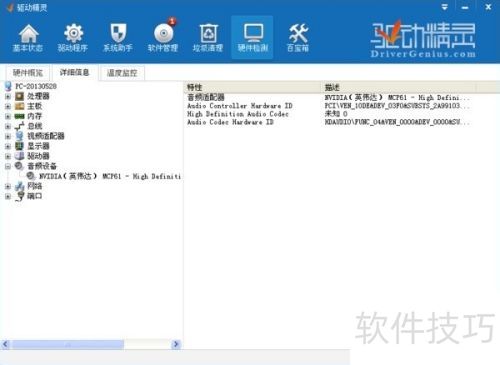The width and height of the screenshot is (500, 365).
Task: Open the title bar dropdown menu icon
Action: coord(444,7)
